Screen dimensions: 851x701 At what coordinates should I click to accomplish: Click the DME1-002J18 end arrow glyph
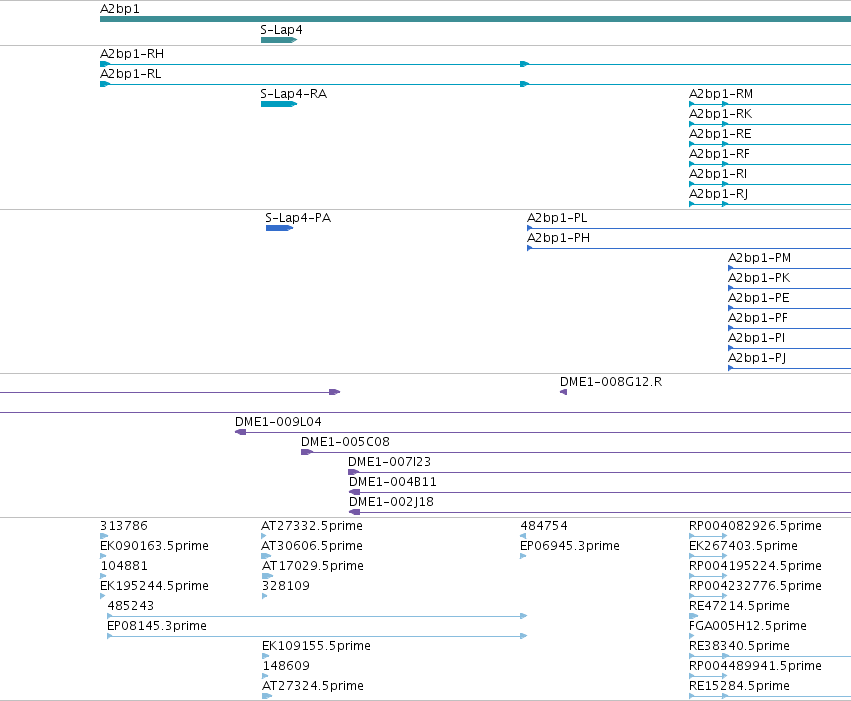[x=354, y=512]
